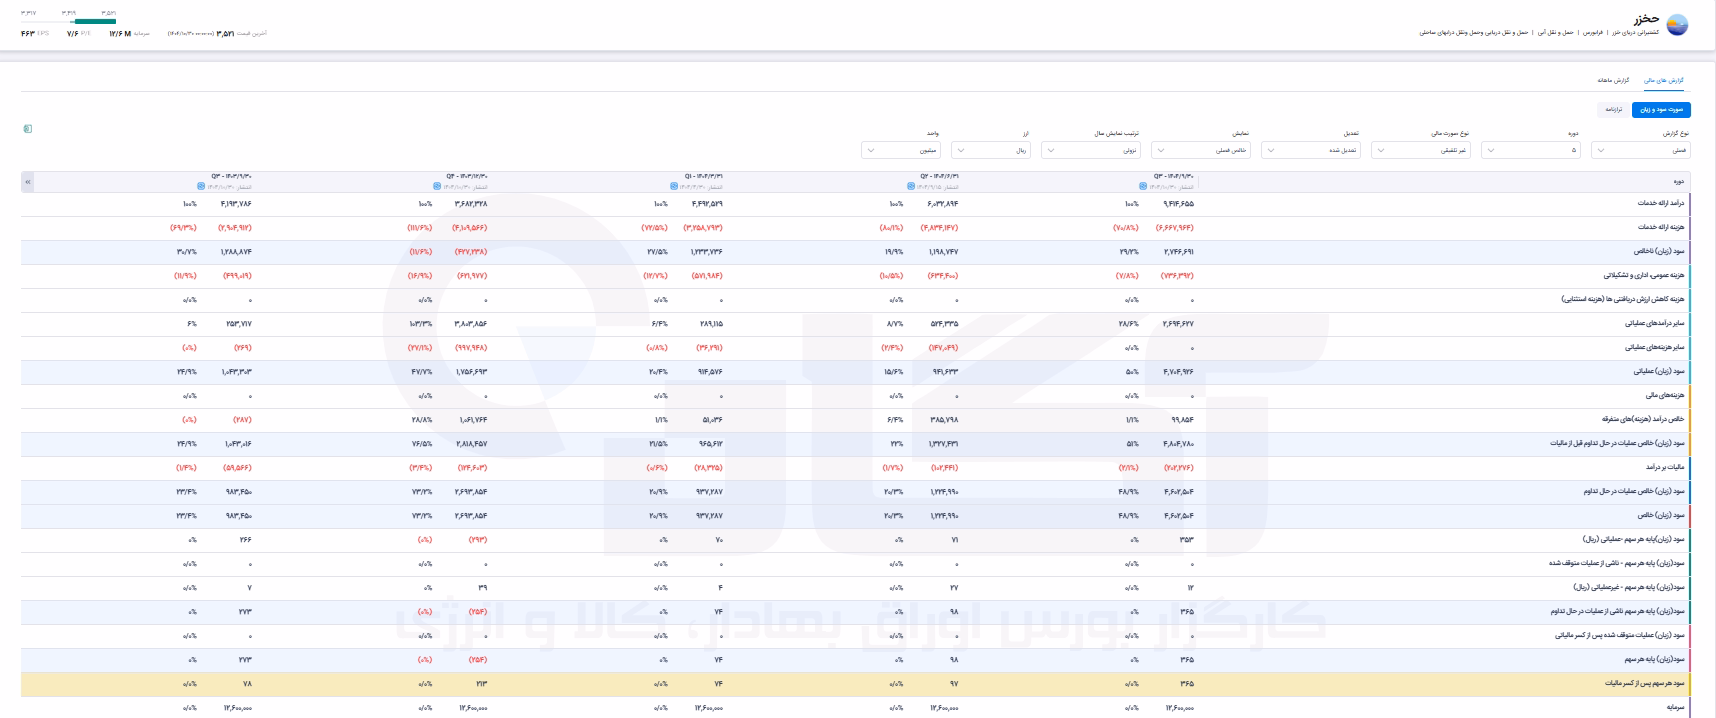Click the double-chevron table scroll arrow
The image size is (1716, 718).
point(28,182)
